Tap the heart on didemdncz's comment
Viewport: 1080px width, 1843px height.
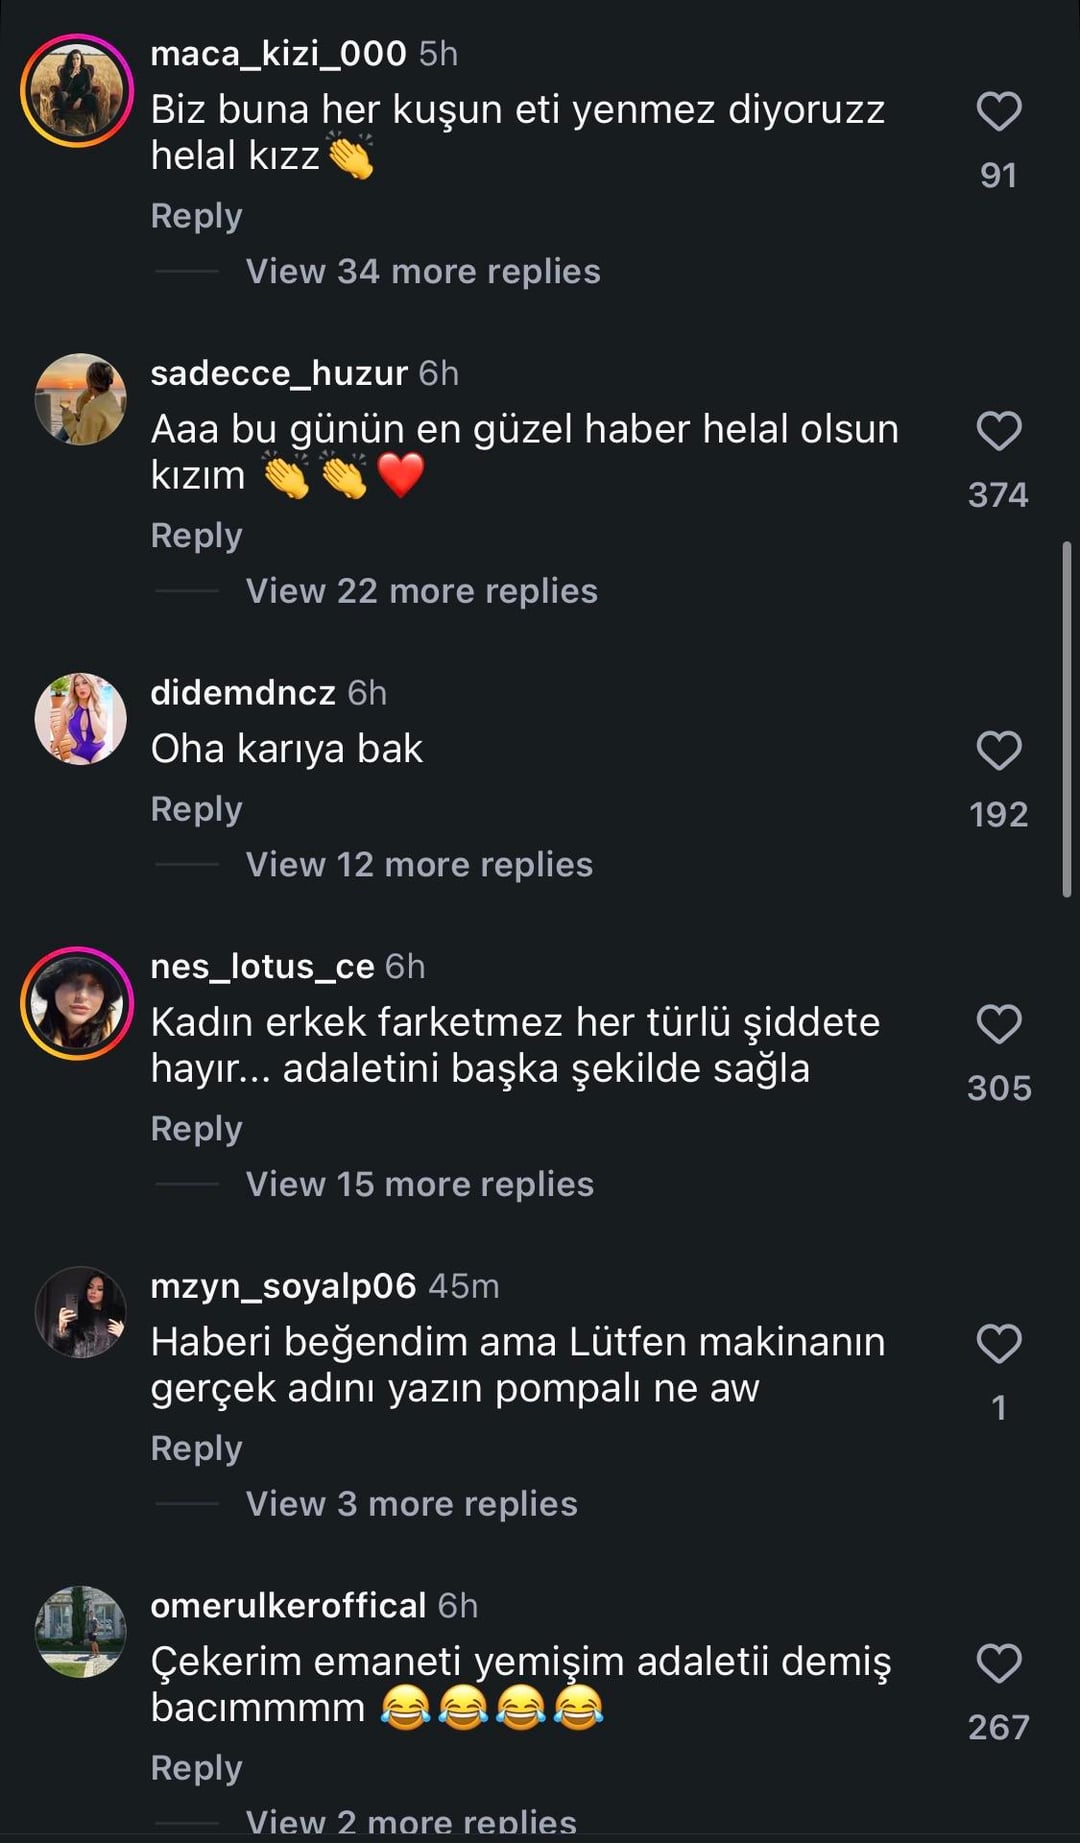998,751
